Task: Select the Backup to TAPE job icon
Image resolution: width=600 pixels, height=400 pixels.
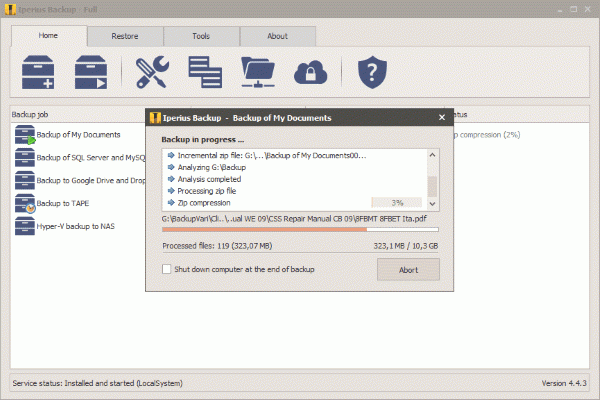Action: 24,203
